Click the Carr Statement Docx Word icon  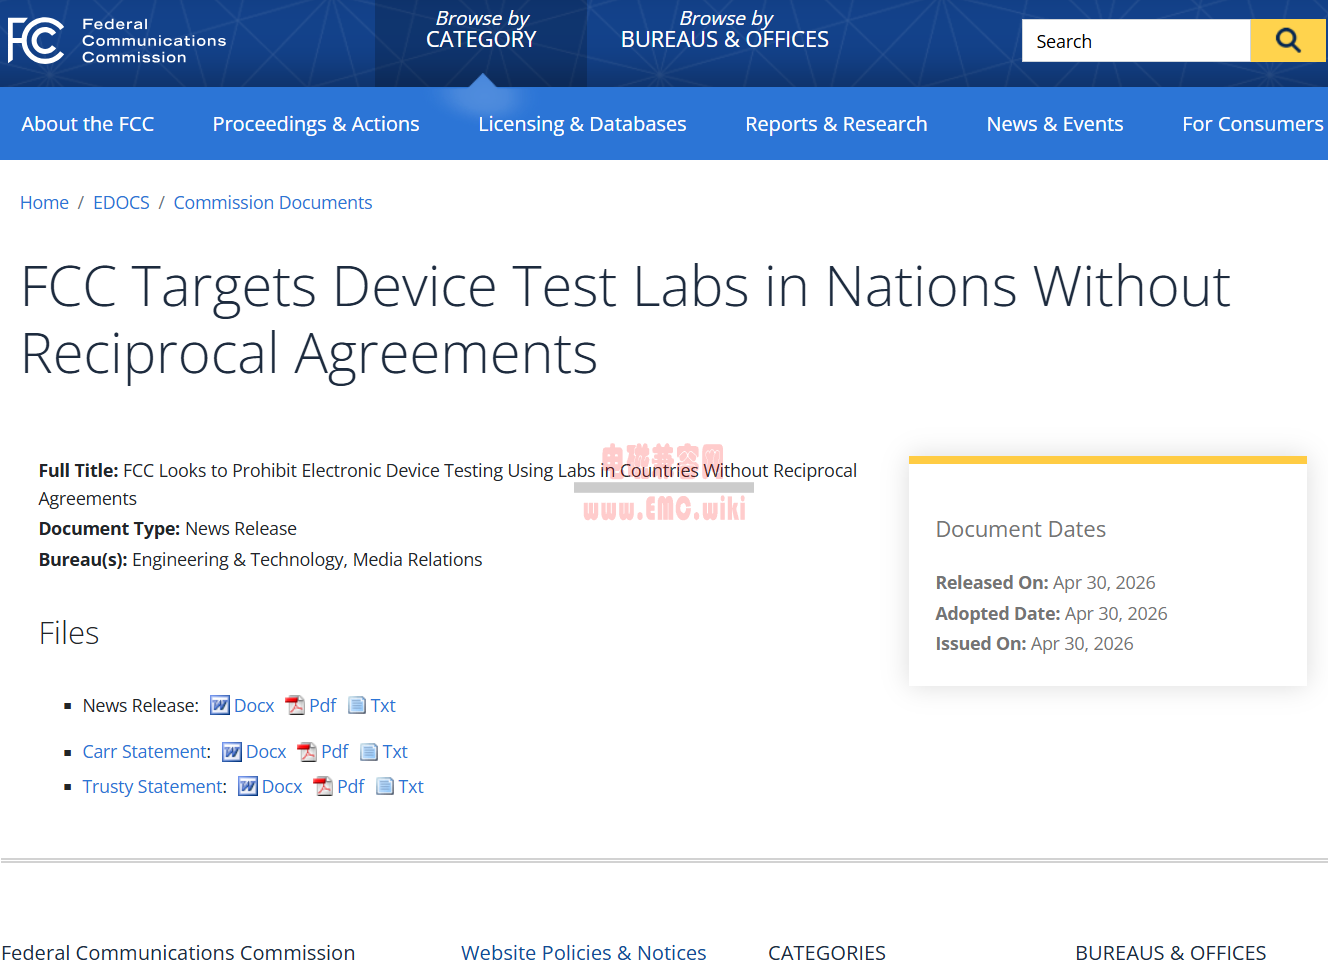coord(232,752)
